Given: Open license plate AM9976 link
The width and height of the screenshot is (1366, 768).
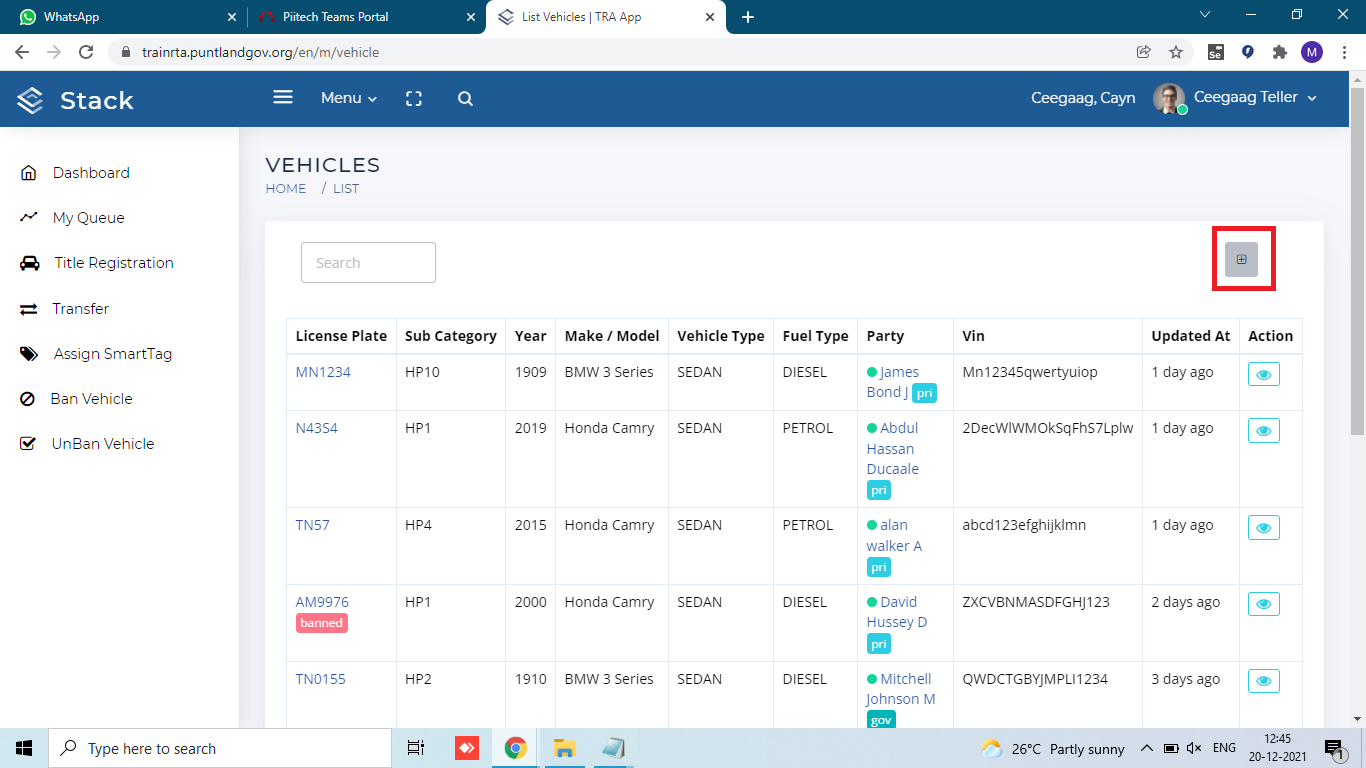Looking at the screenshot, I should 322,602.
